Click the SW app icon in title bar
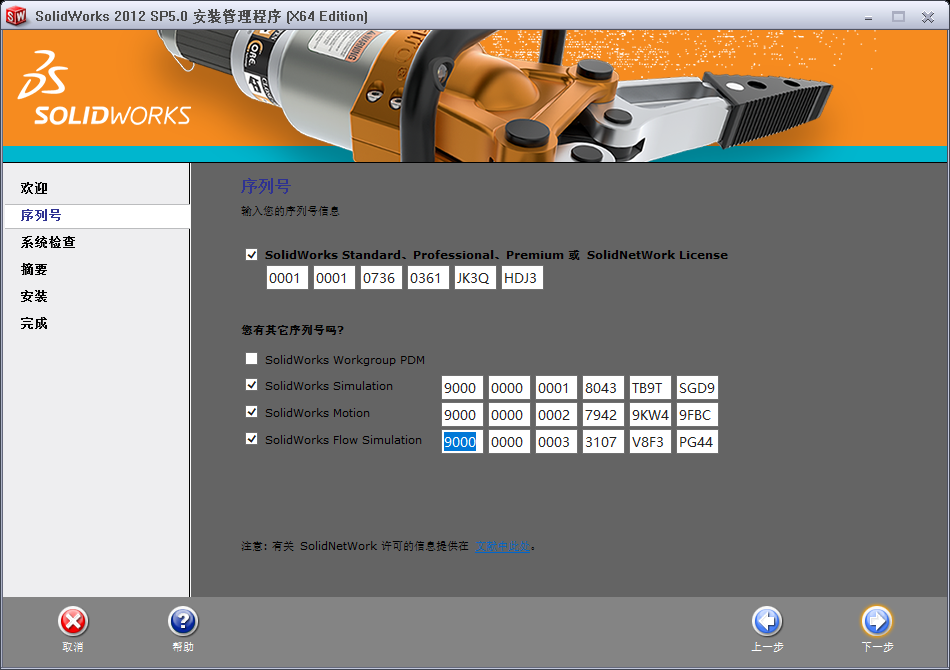 click(x=16, y=16)
